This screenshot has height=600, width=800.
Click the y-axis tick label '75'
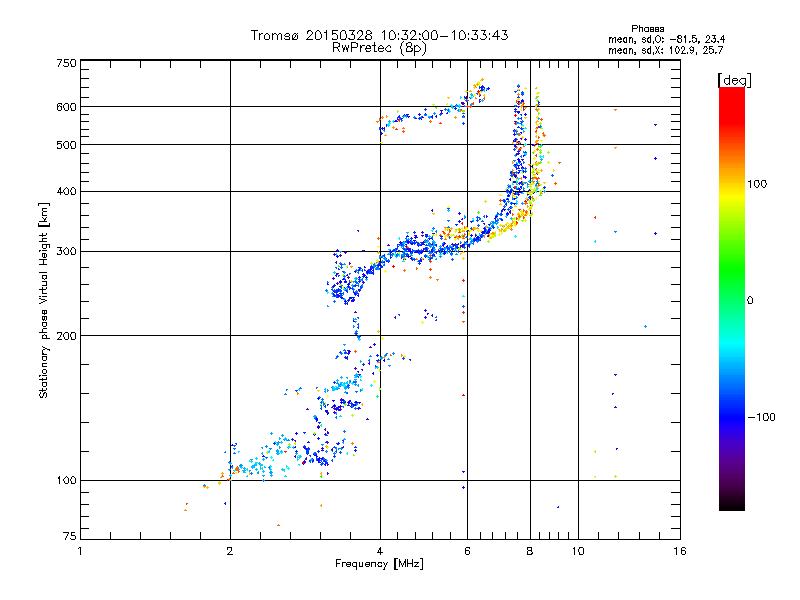[x=70, y=536]
